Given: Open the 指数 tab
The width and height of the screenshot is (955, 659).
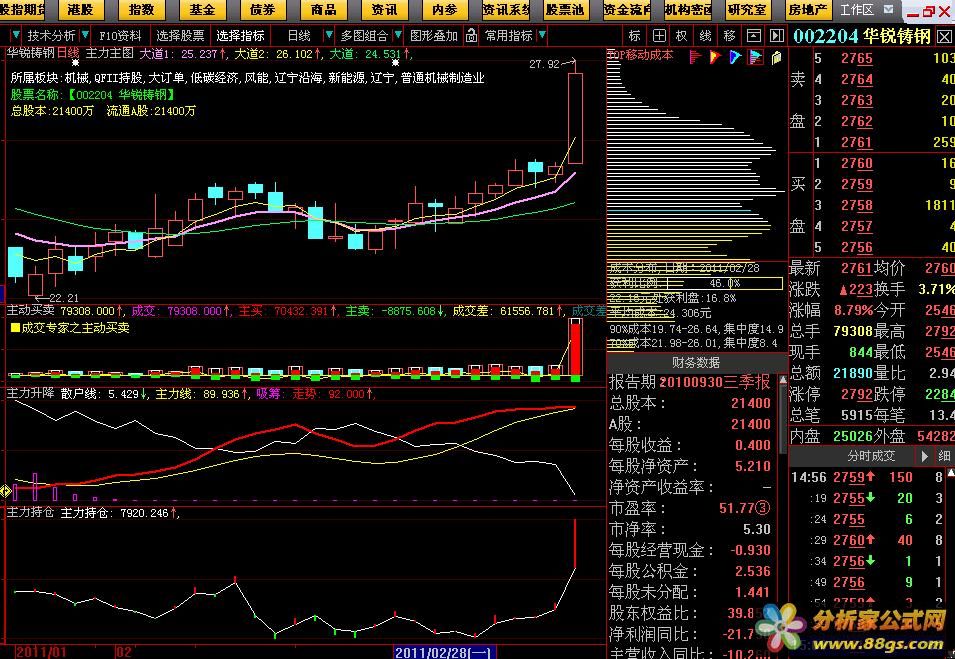Looking at the screenshot, I should click(141, 10).
